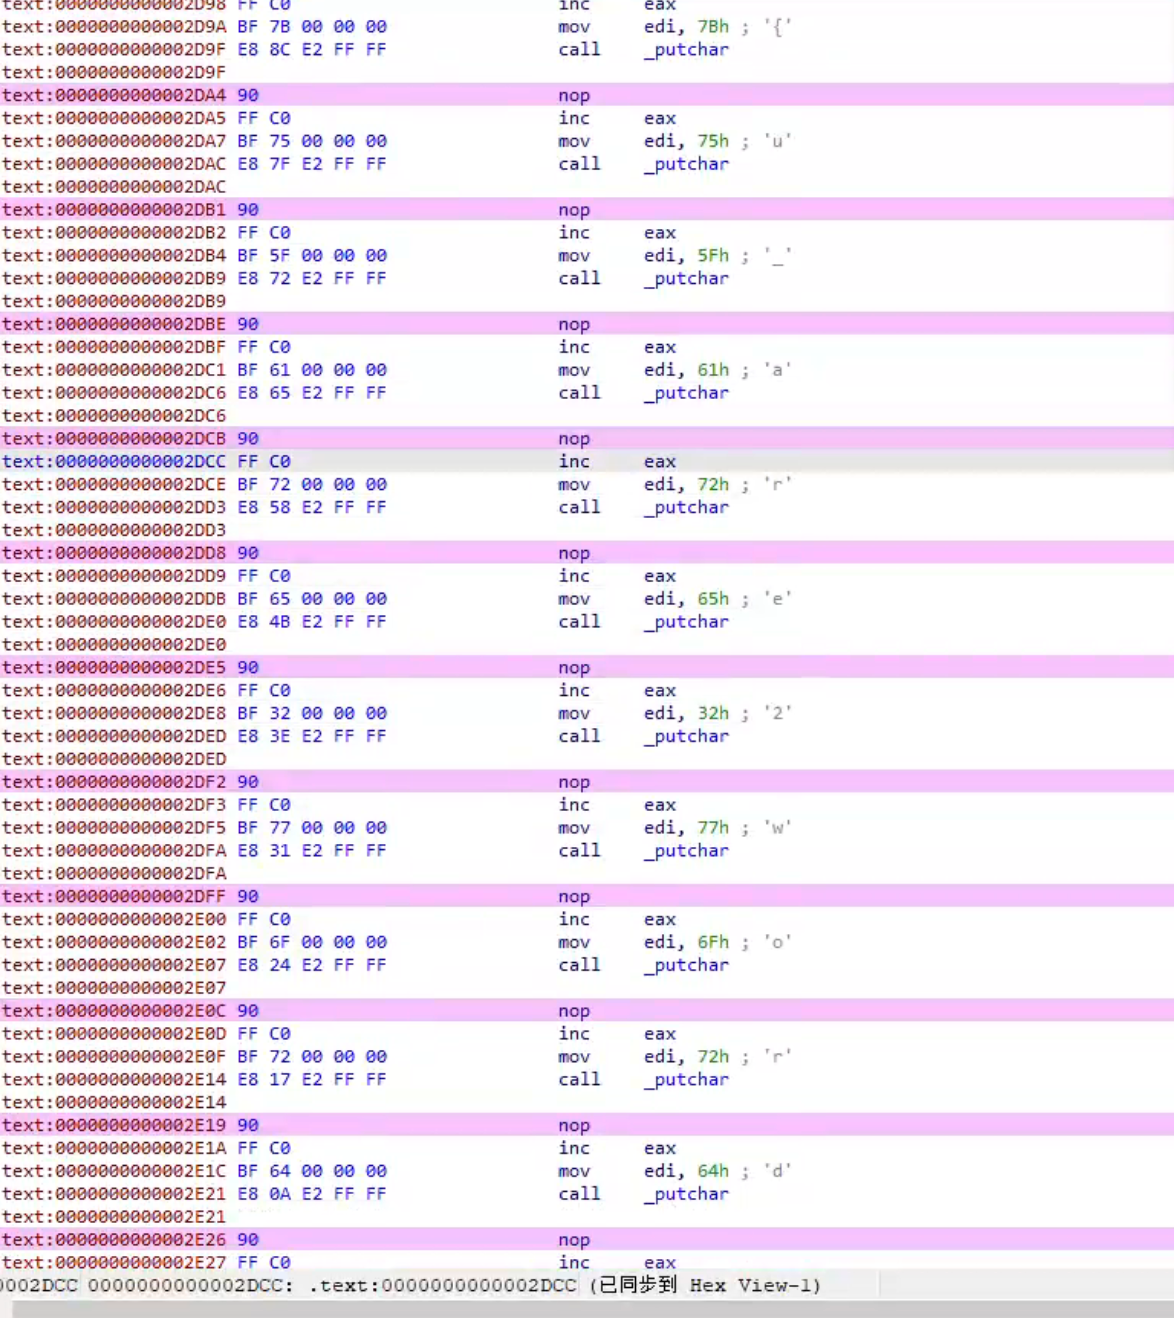Click the nop mnemonic at 2DBE
The image size is (1174, 1318).
tap(574, 324)
